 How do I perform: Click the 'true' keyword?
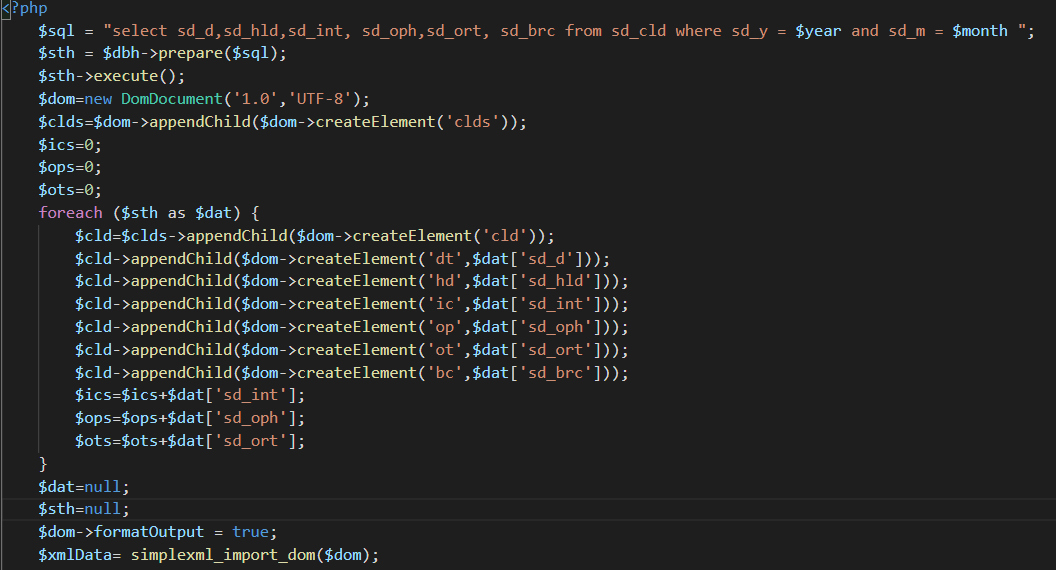tap(250, 532)
